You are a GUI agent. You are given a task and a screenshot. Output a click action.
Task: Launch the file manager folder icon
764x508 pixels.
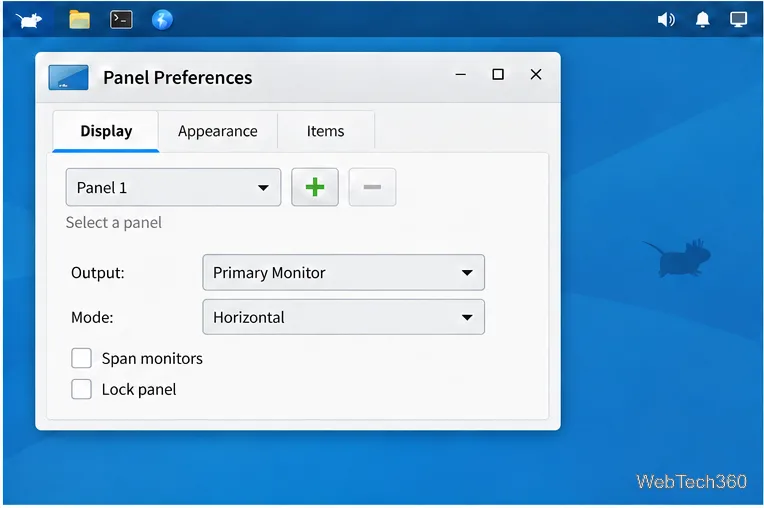click(x=79, y=20)
